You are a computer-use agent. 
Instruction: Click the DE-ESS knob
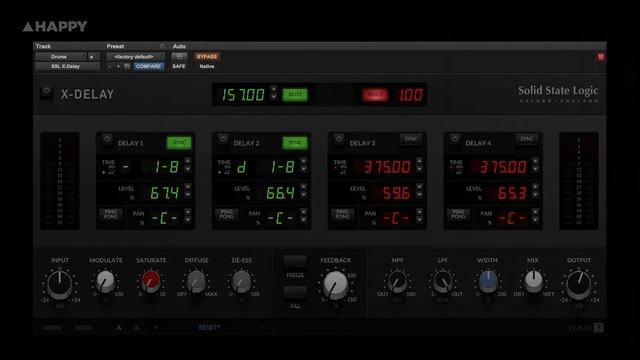(x=241, y=282)
